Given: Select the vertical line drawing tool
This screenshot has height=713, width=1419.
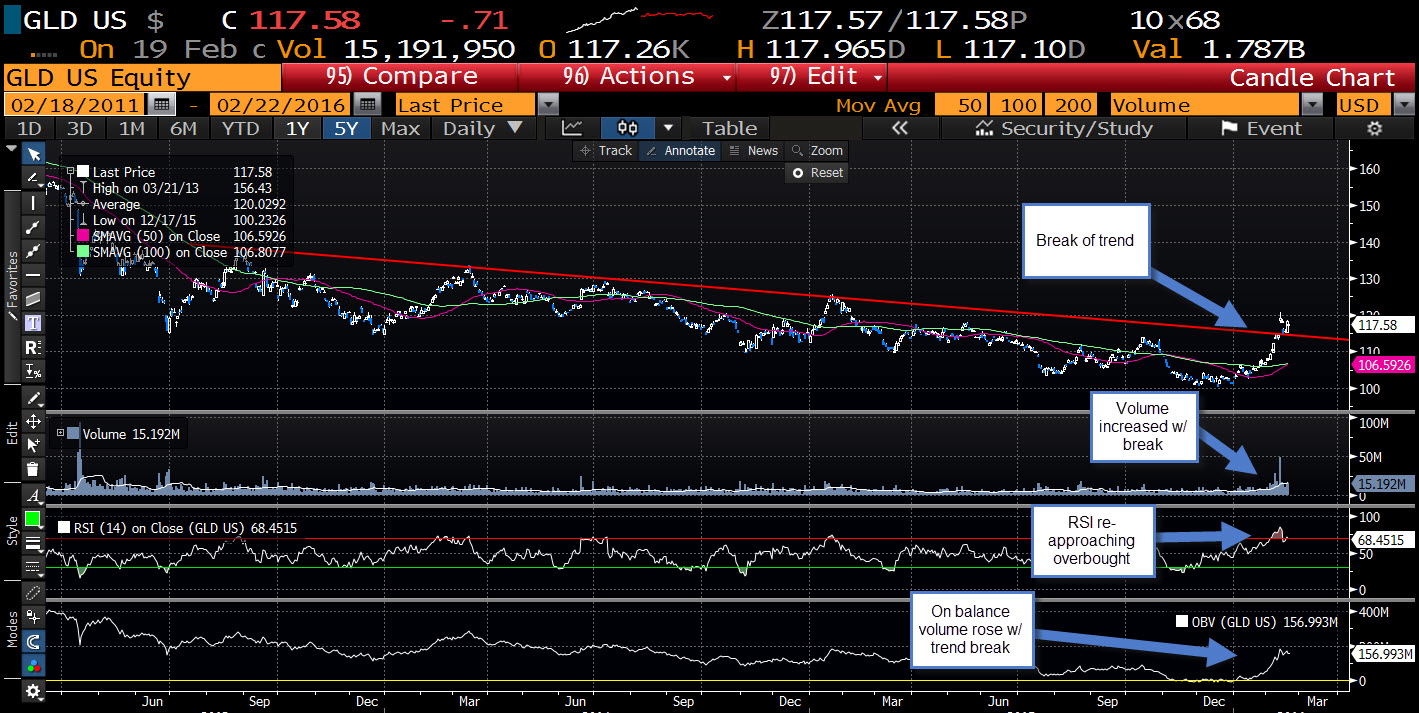Looking at the screenshot, I should pos(33,203).
